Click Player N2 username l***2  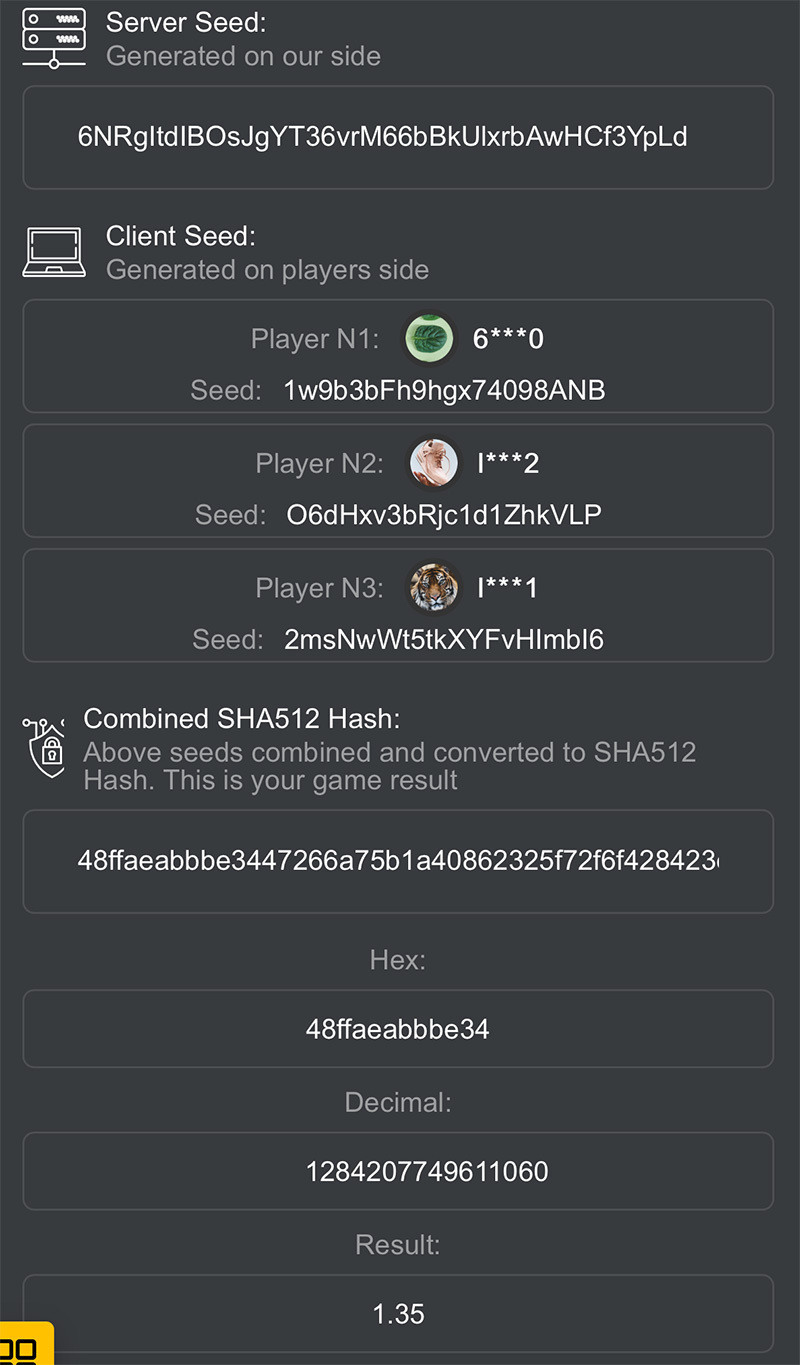pyautogui.click(x=508, y=463)
